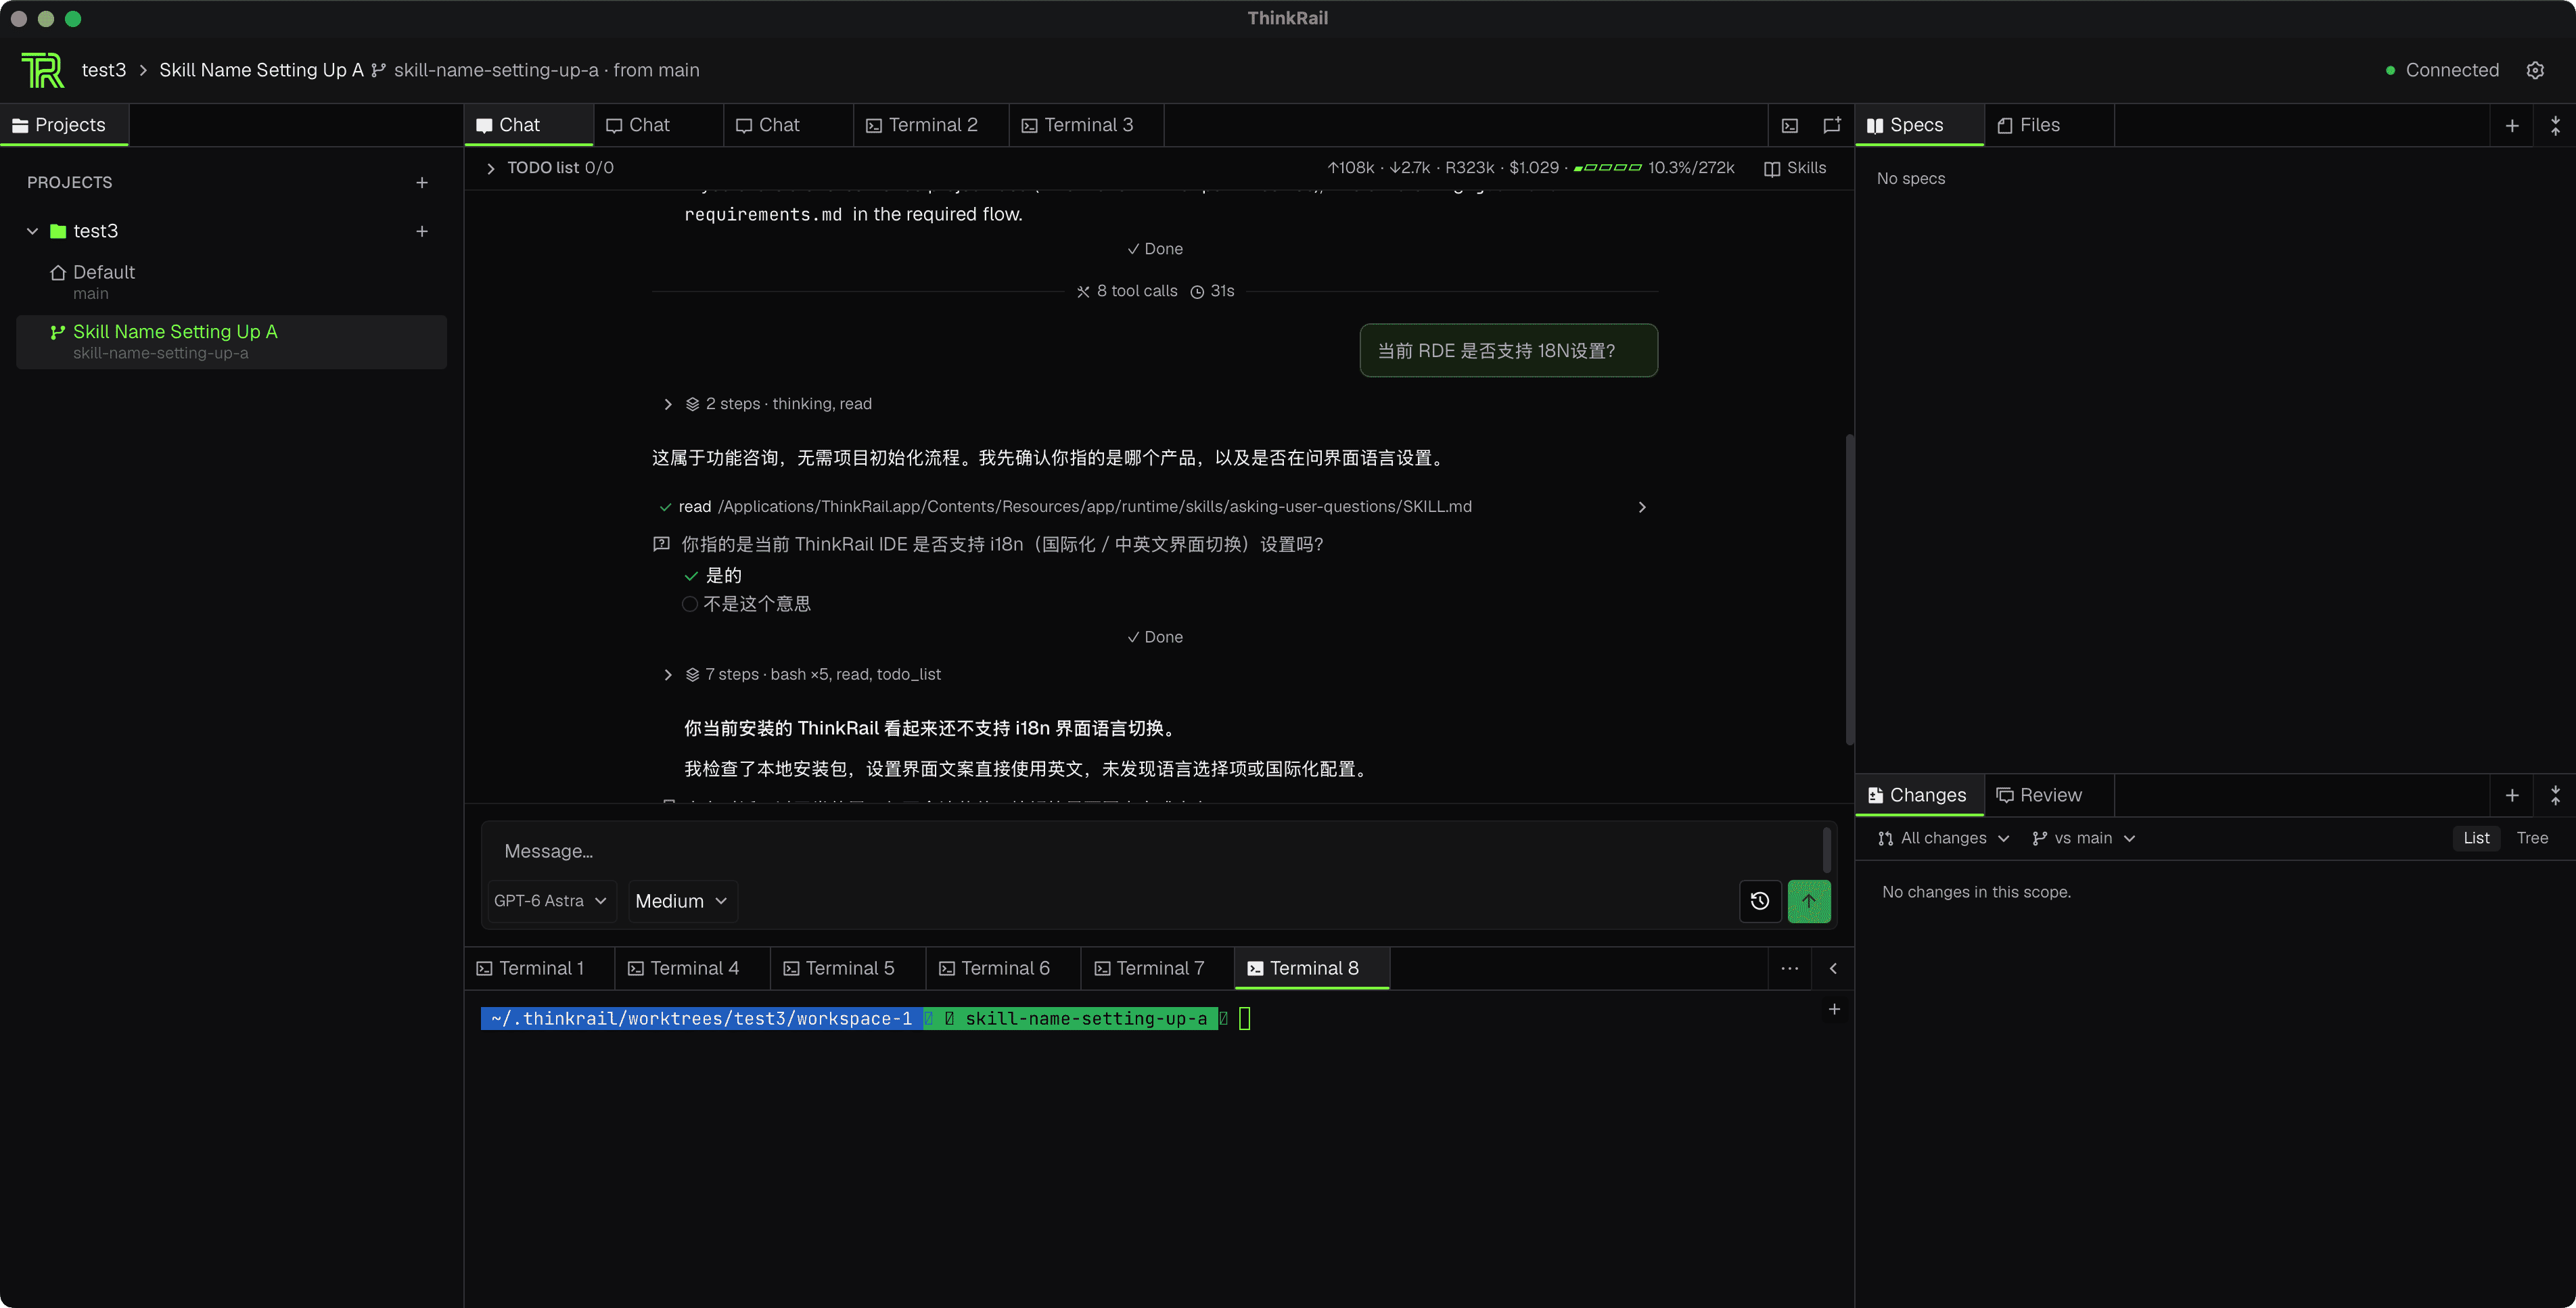Collapse the test3 project tree

(32, 231)
